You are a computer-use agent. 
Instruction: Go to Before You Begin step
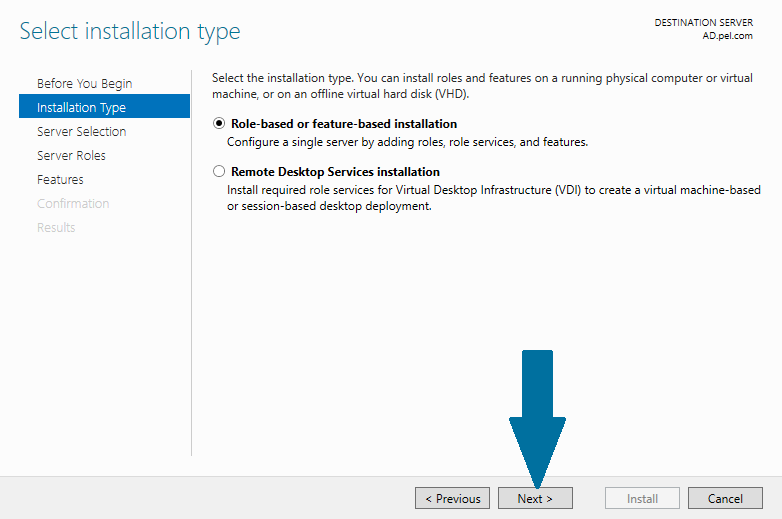(x=84, y=83)
